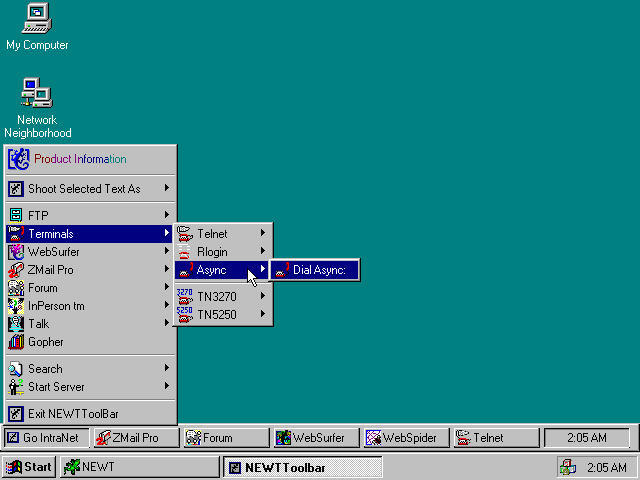Expand the Forum submenu arrow
Screen dimensions: 640x480
pos(167,287)
